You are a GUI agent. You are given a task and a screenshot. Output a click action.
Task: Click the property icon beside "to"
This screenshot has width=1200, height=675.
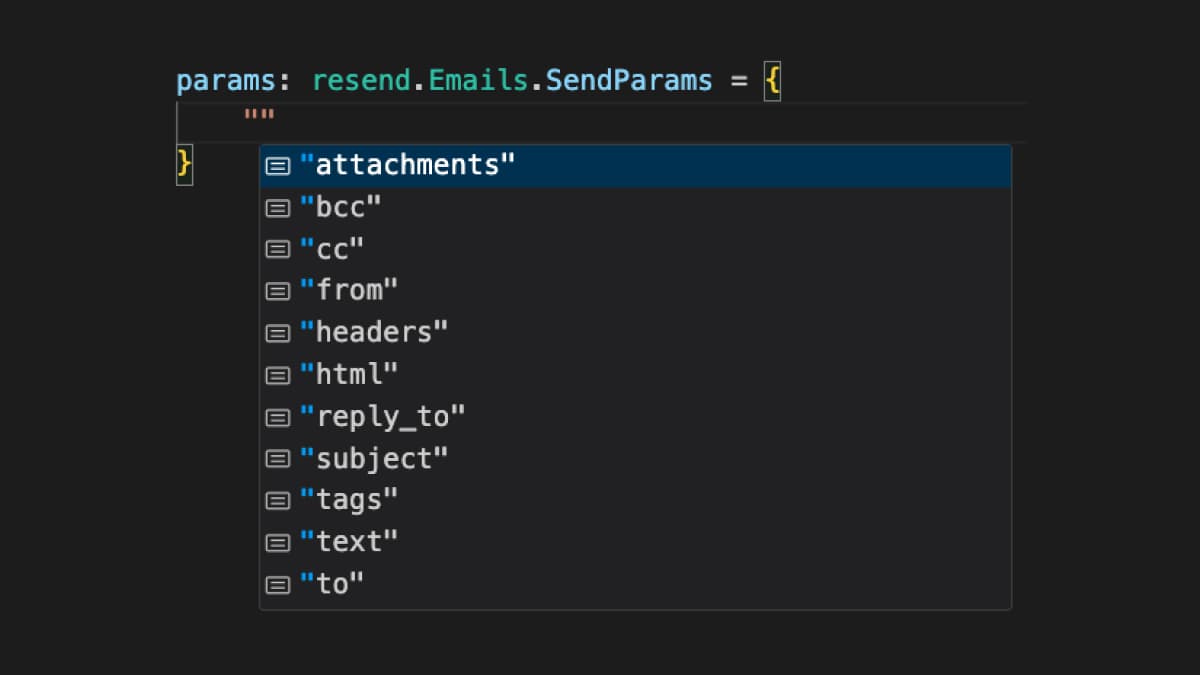[x=277, y=584]
